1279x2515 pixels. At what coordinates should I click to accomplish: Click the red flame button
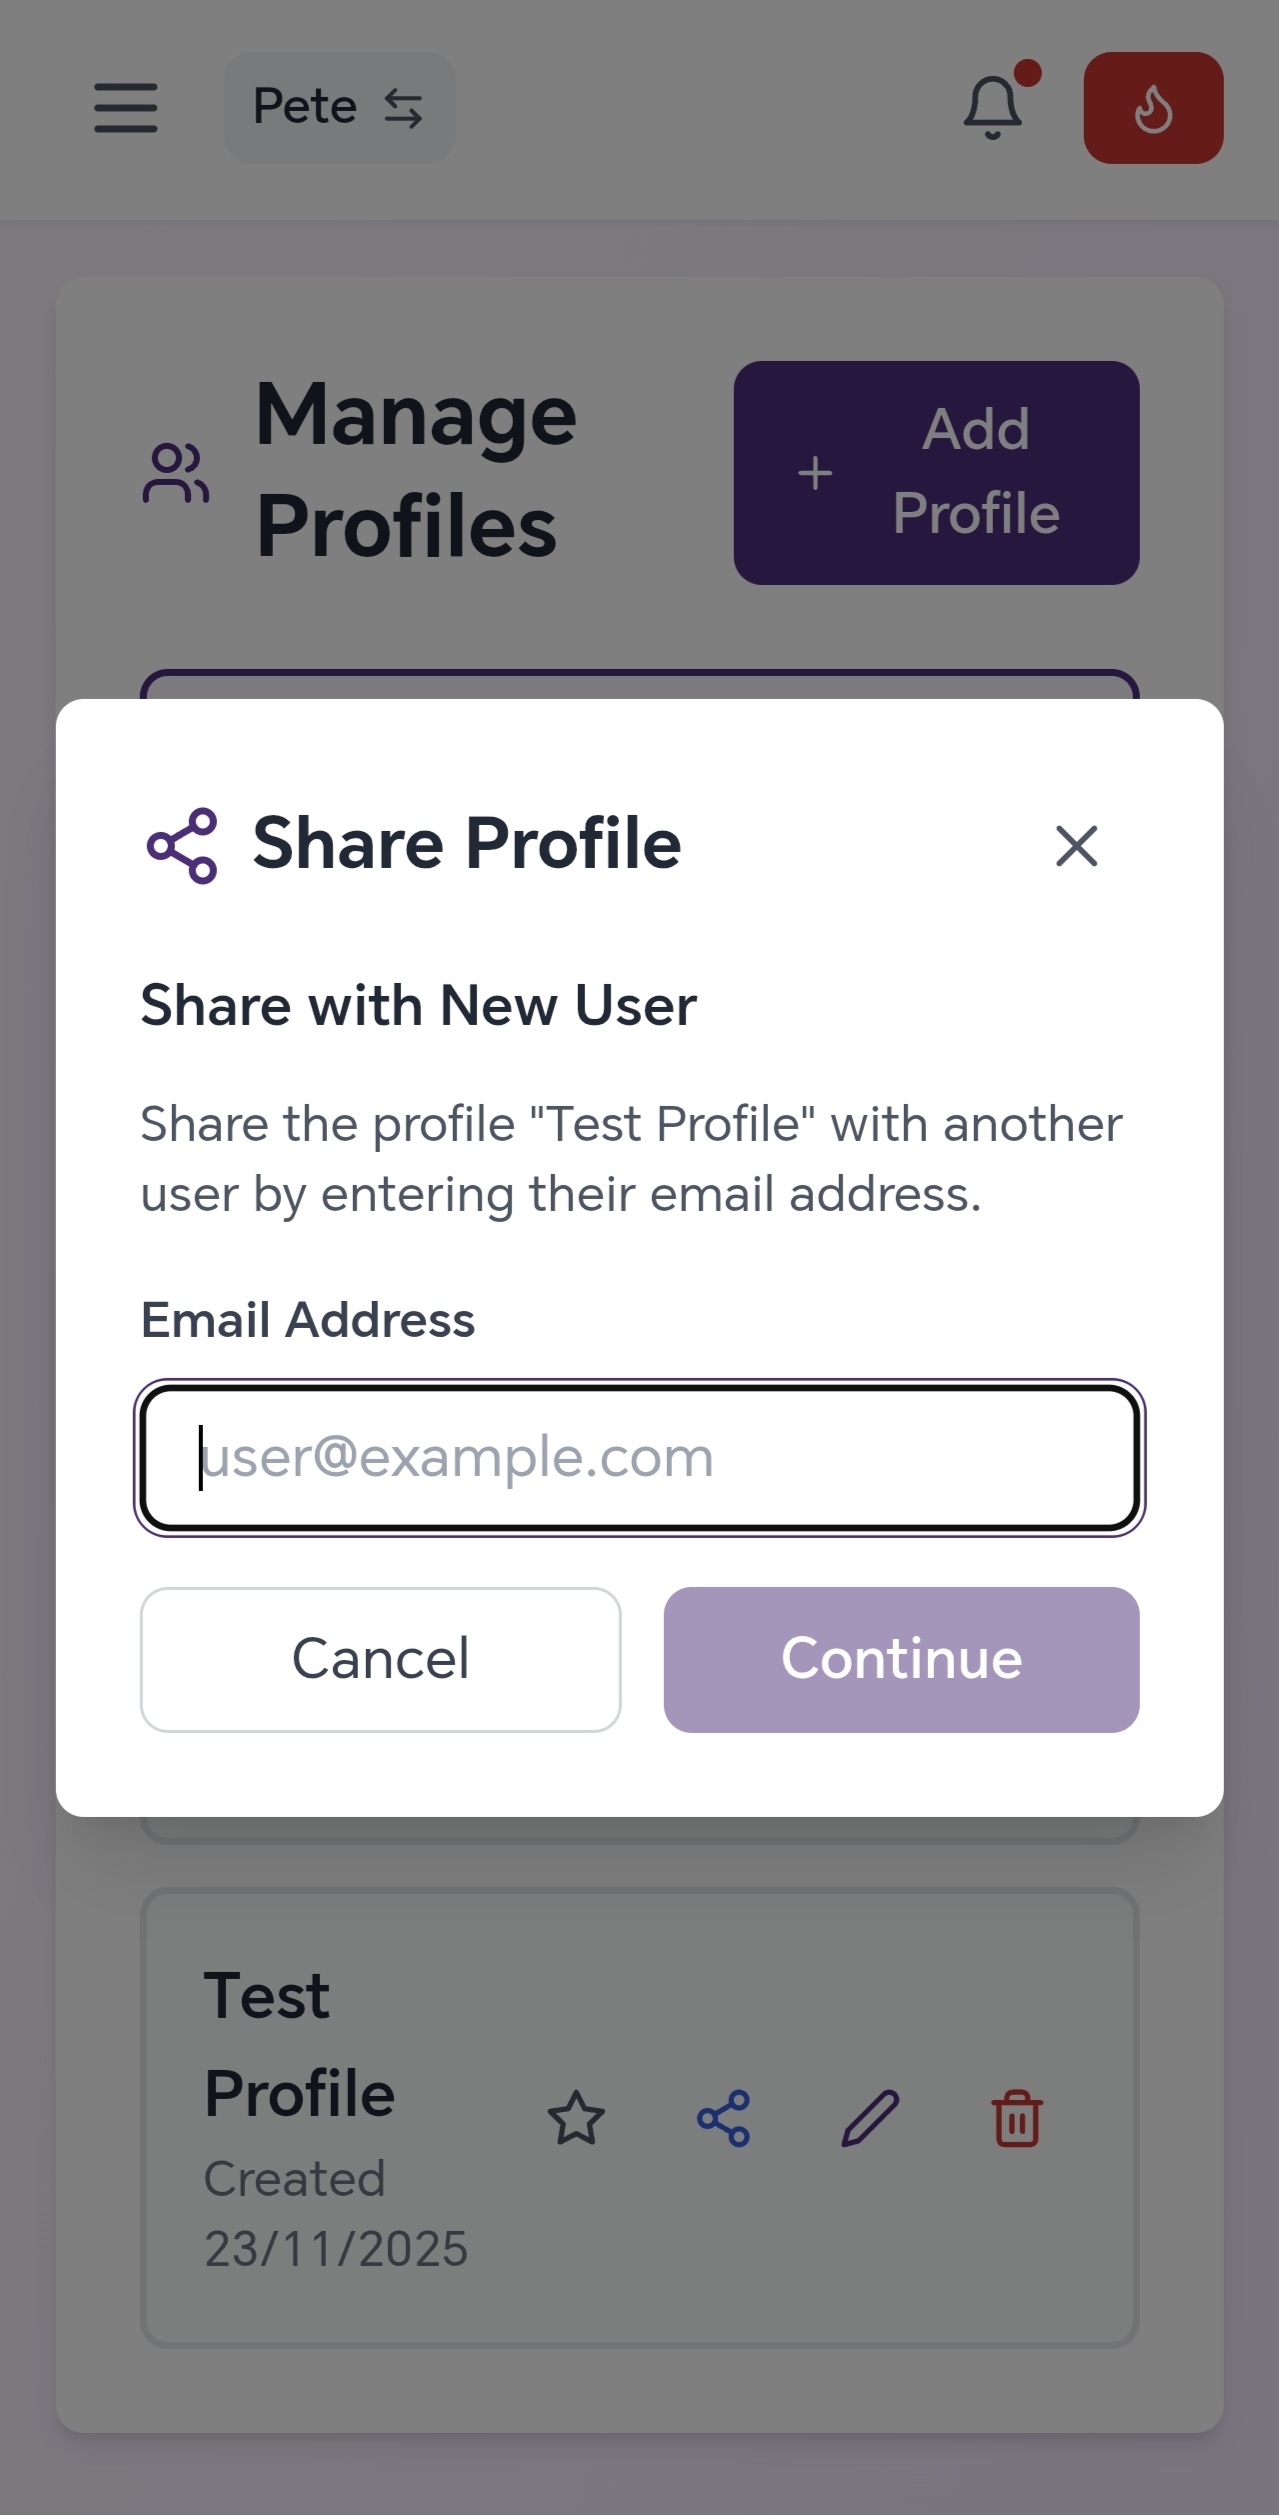[x=1153, y=108]
